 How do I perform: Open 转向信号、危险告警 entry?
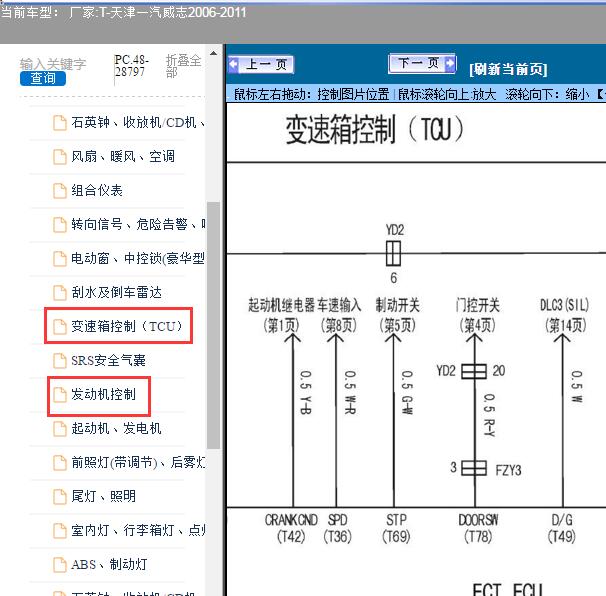click(138, 225)
